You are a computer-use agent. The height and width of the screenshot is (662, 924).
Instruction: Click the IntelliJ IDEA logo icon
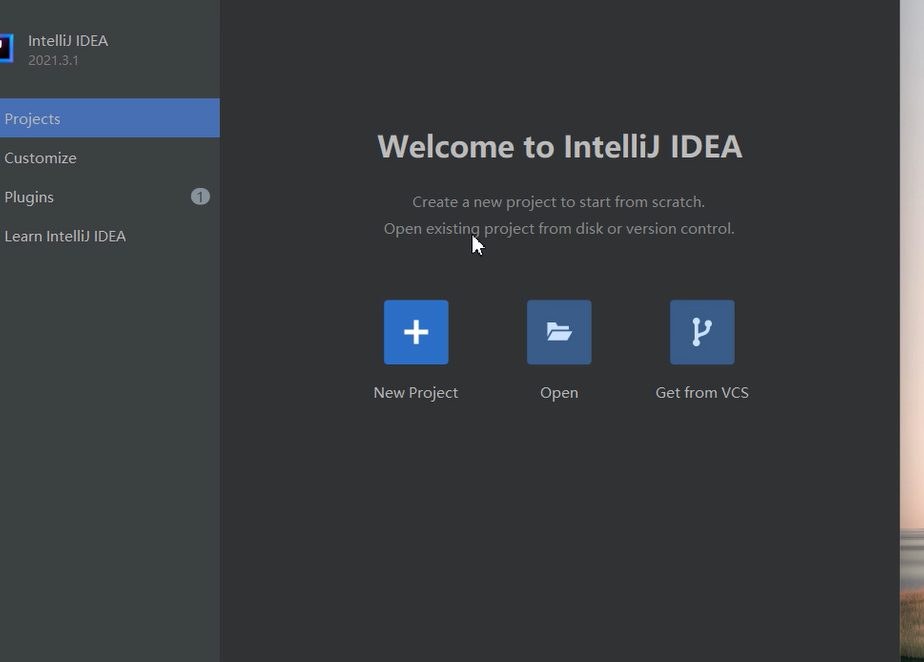[x=6, y=48]
